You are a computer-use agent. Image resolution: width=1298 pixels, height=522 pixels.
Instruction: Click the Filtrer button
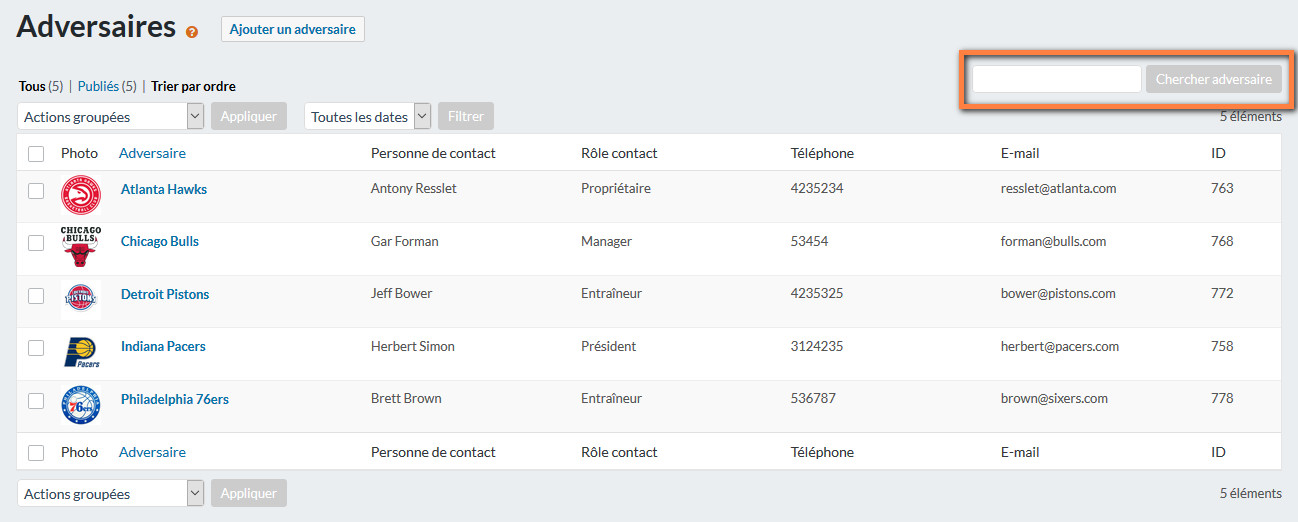466,116
